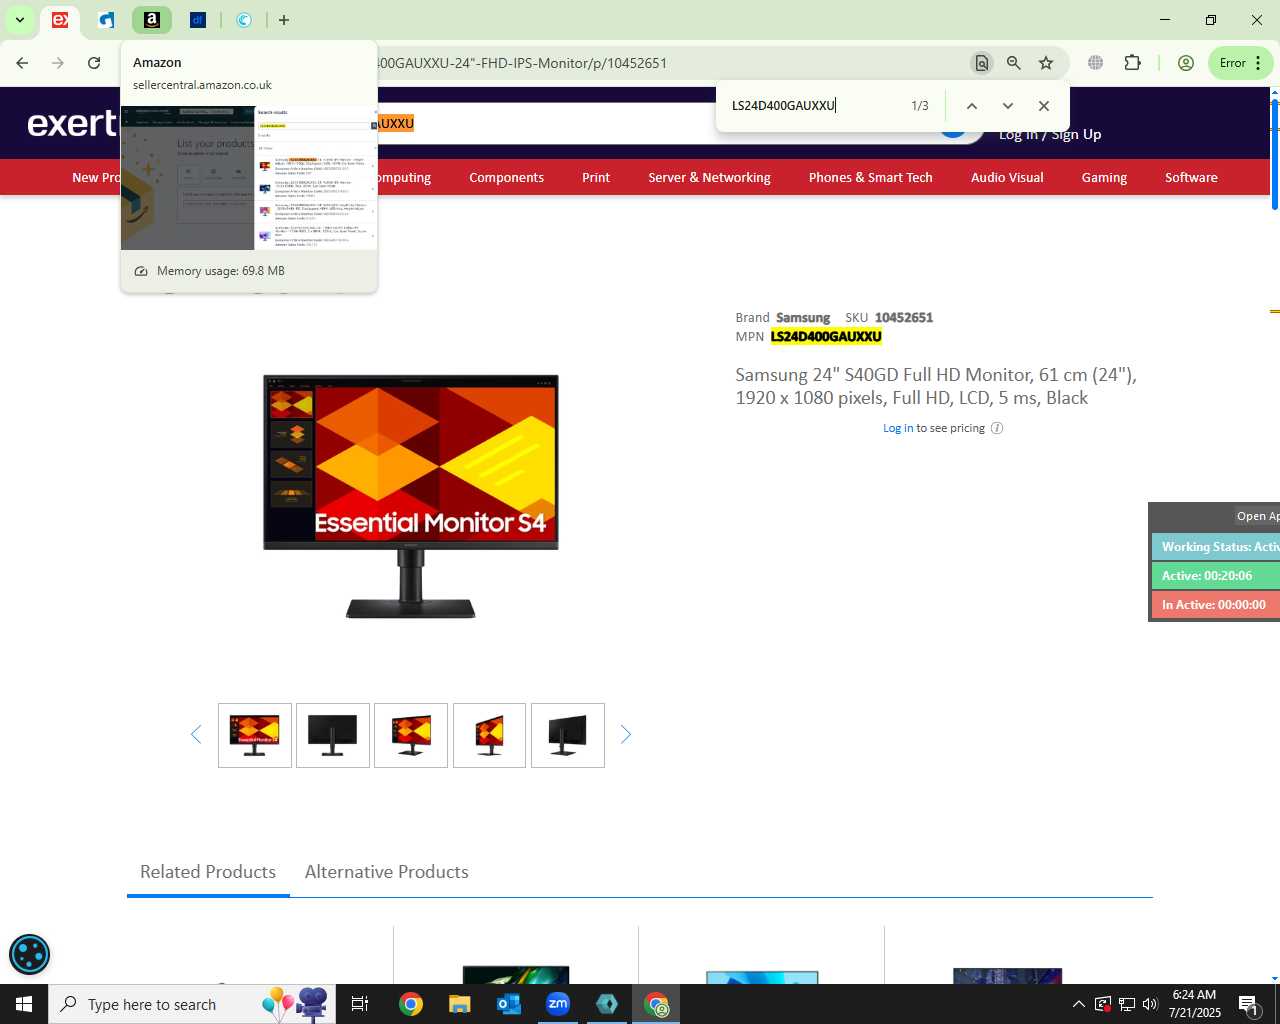Click the main Samsung monitor product image
The image size is (1280, 1024).
tap(411, 496)
